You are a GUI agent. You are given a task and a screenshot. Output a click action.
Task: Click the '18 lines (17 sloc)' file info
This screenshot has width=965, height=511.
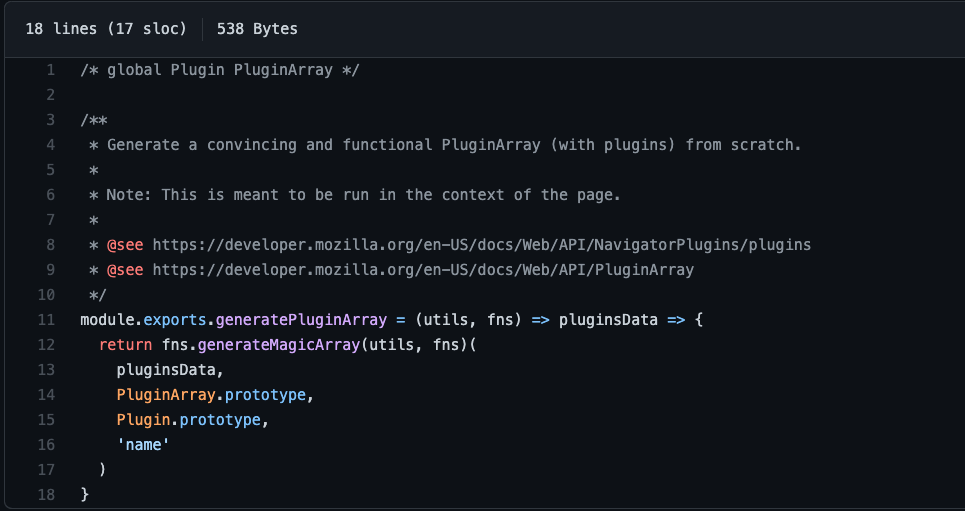click(x=106, y=29)
